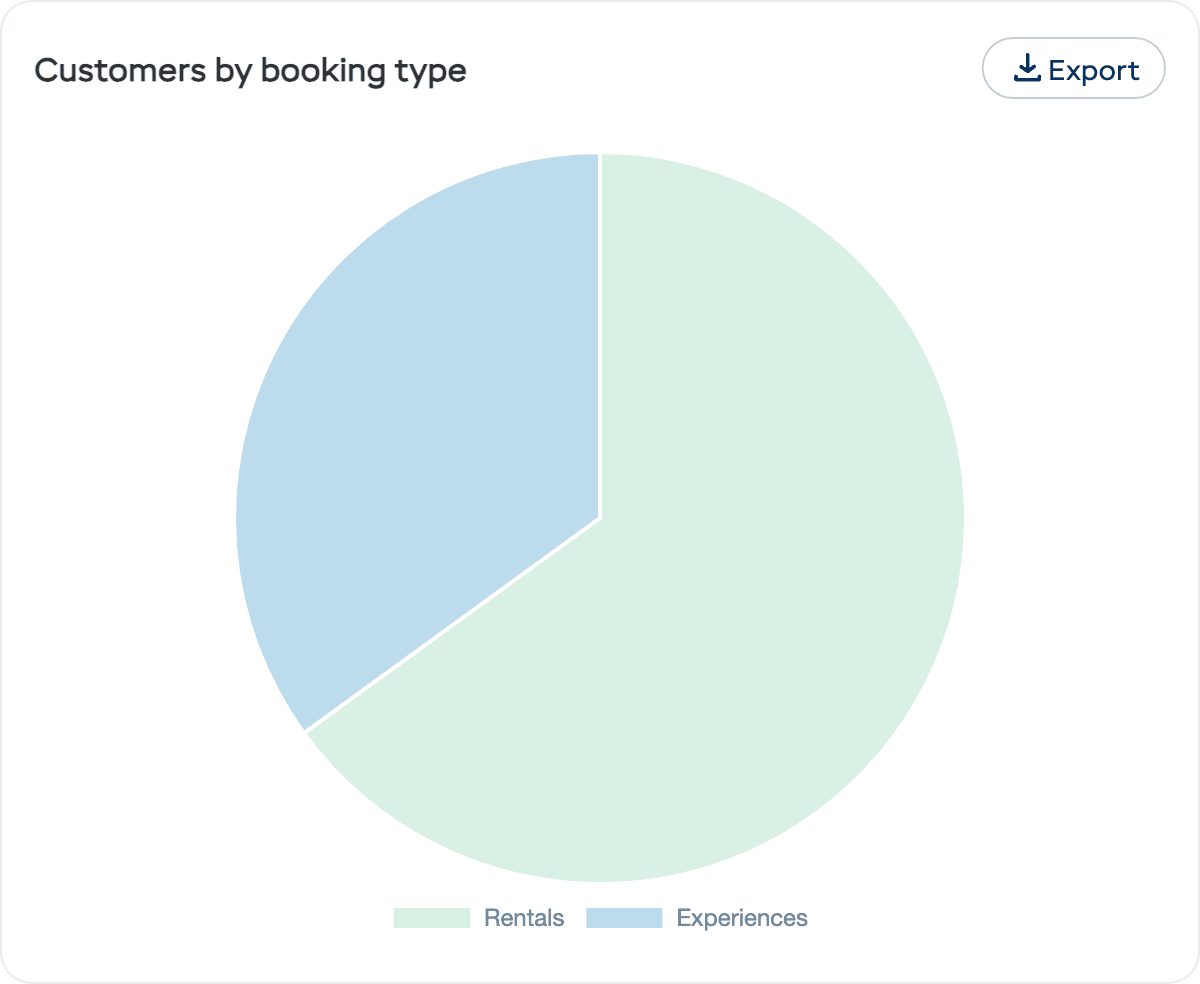This screenshot has height=984, width=1200.
Task: Click the Rentals legend label text
Action: point(524,917)
